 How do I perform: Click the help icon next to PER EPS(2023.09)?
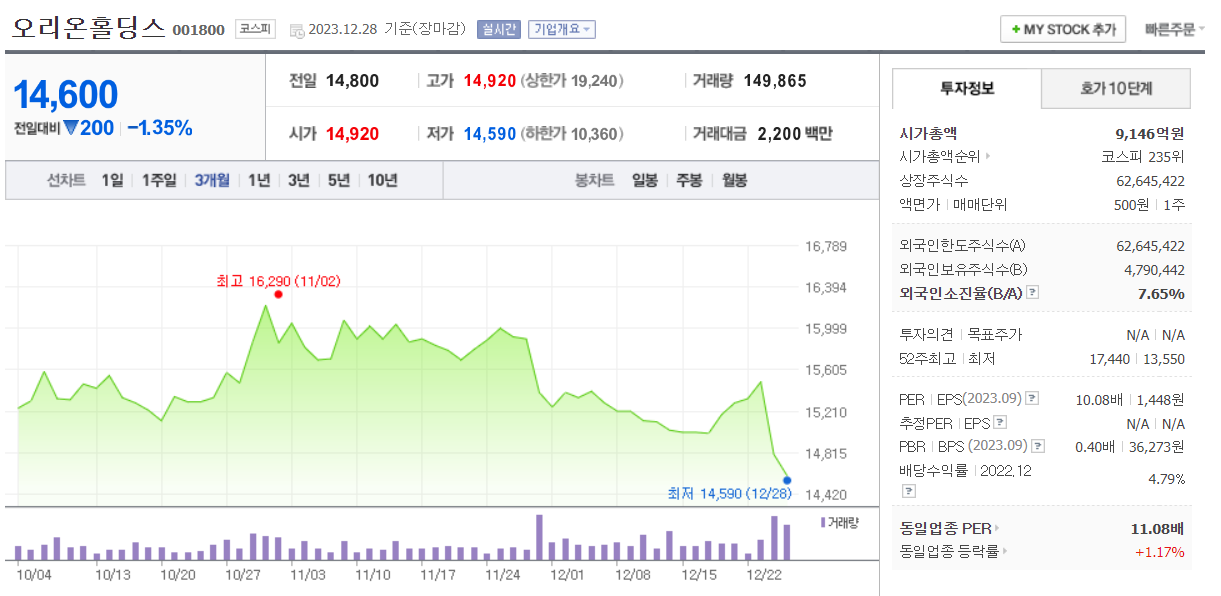(x=1033, y=398)
